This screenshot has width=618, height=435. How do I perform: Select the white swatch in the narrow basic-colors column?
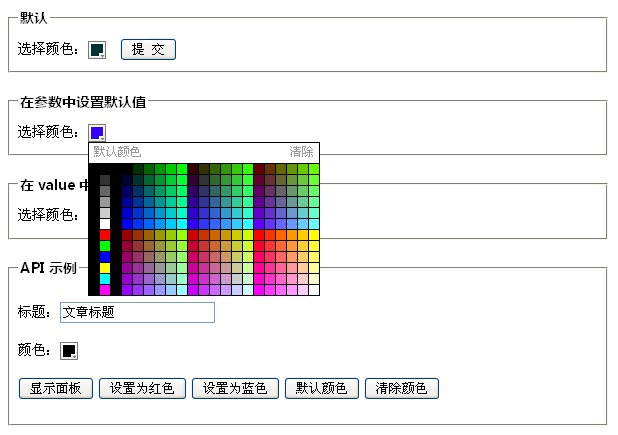tap(105, 225)
